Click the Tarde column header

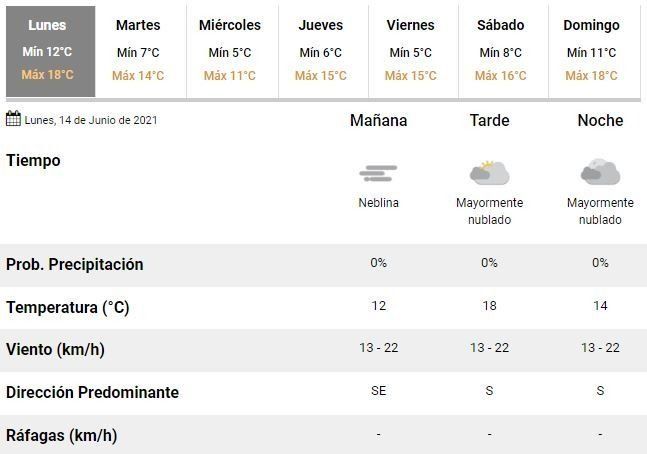coord(489,121)
